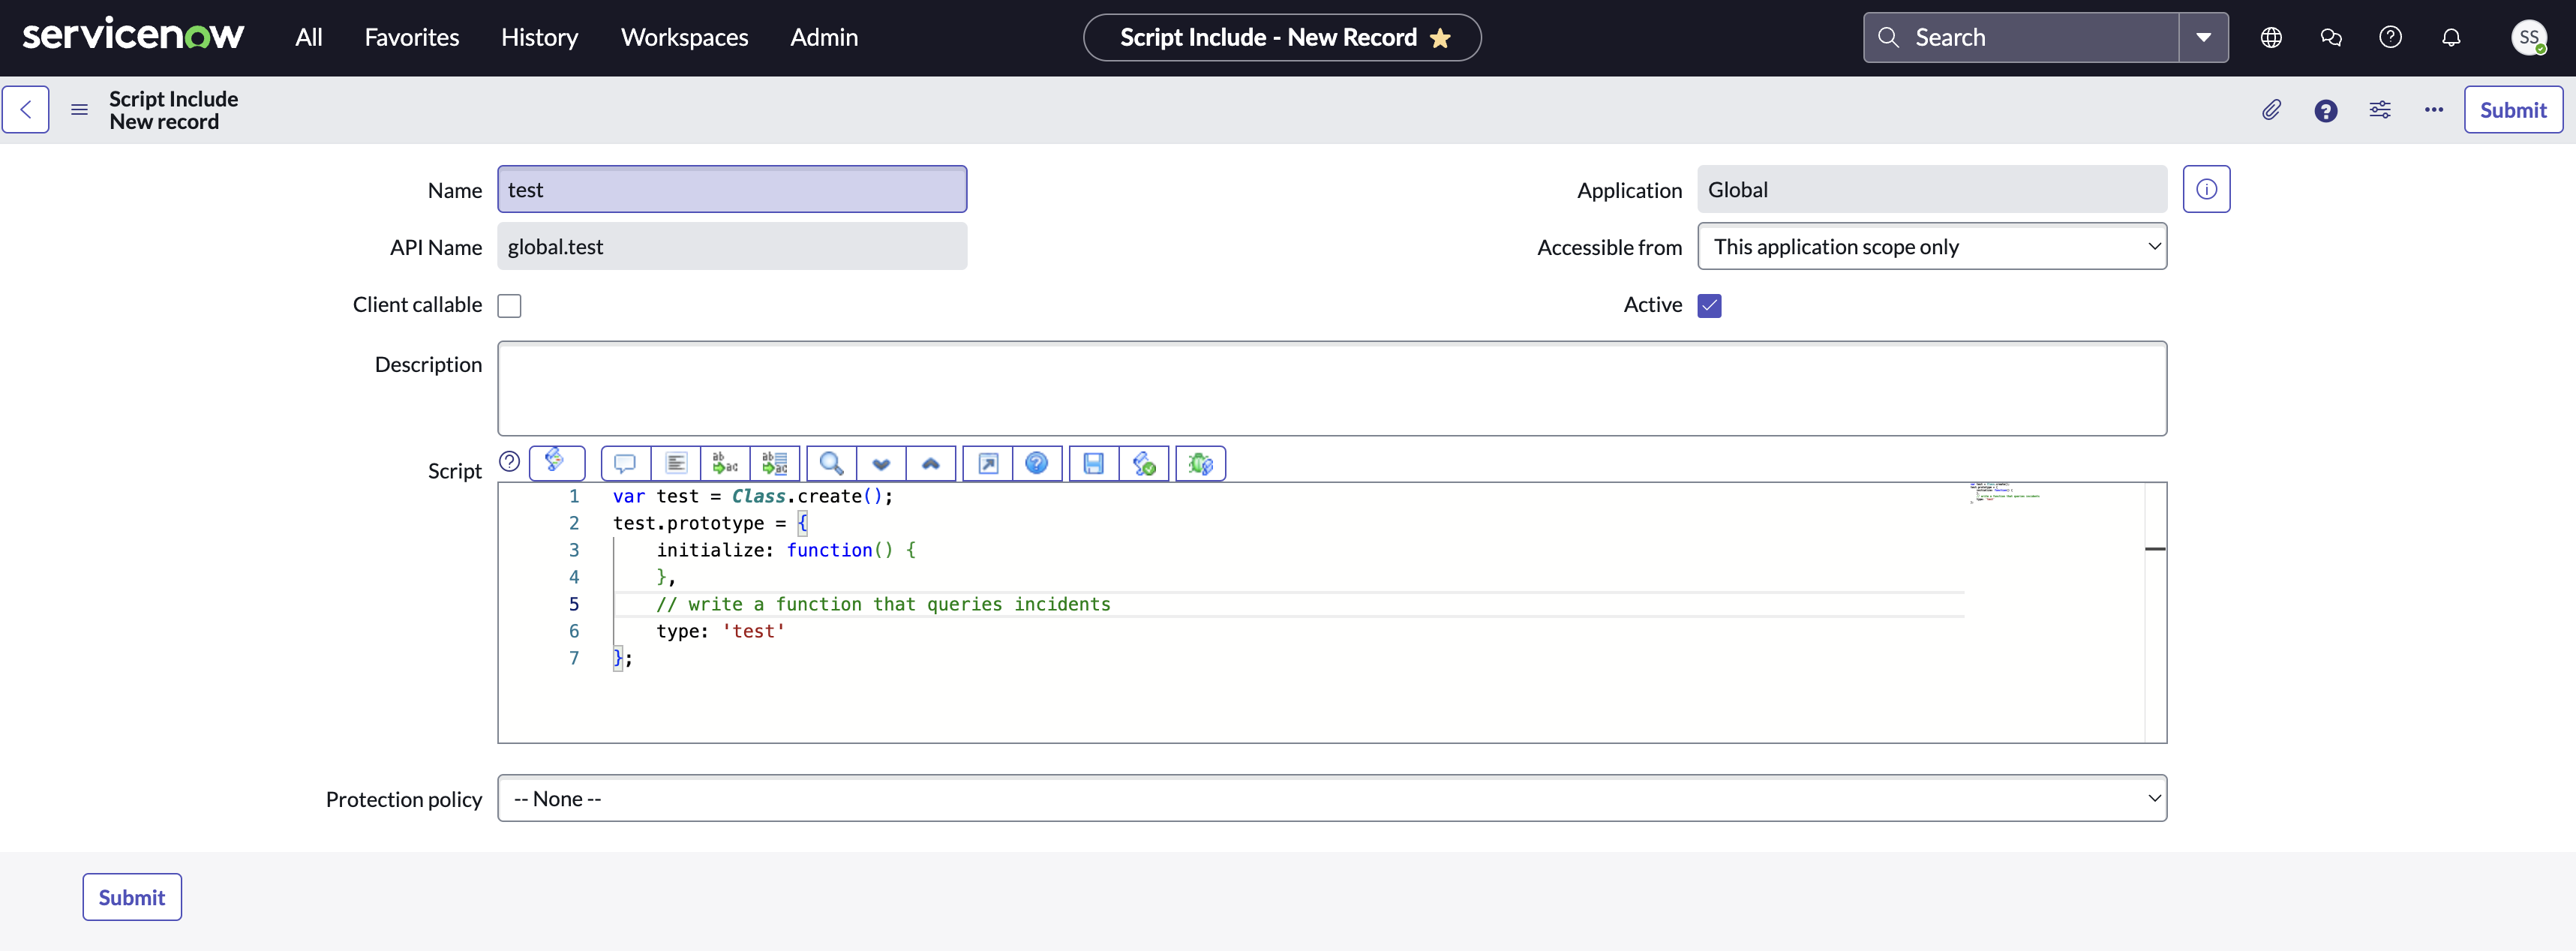Open the search scope dropdown arrow
Viewport: 2576px width, 951px height.
(2203, 38)
